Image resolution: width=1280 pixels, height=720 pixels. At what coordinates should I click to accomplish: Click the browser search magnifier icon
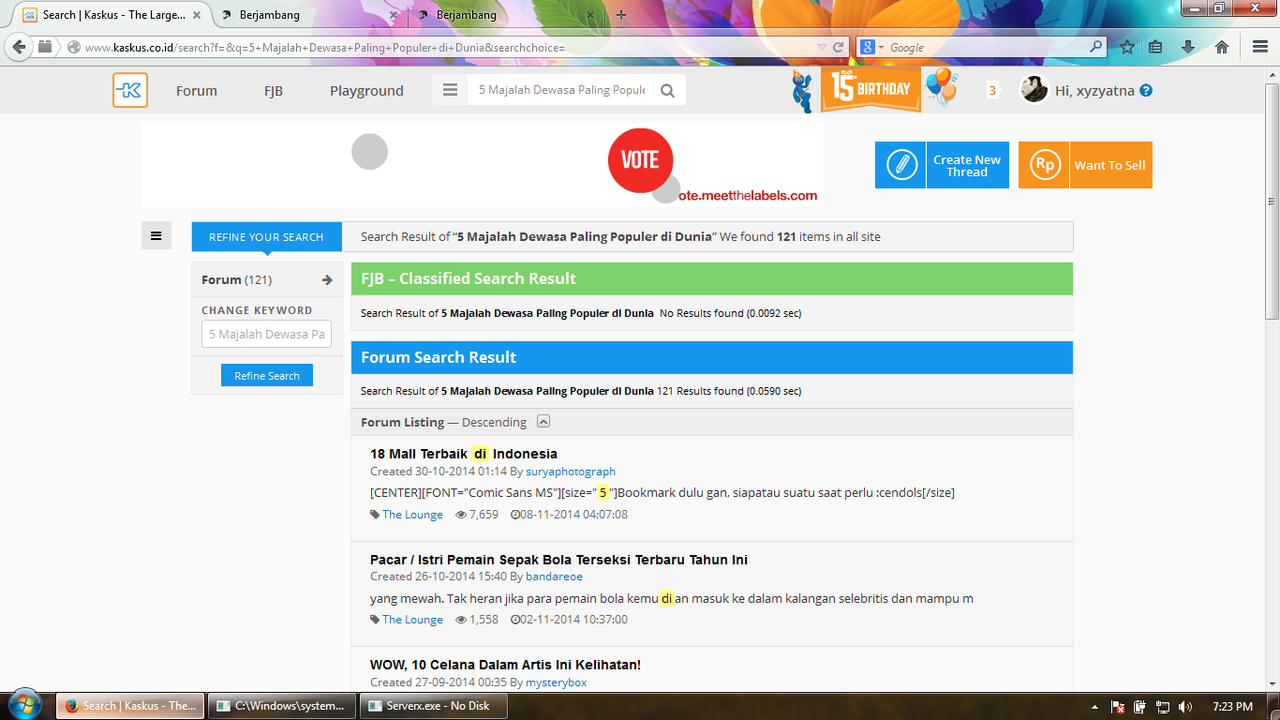pos(1096,47)
